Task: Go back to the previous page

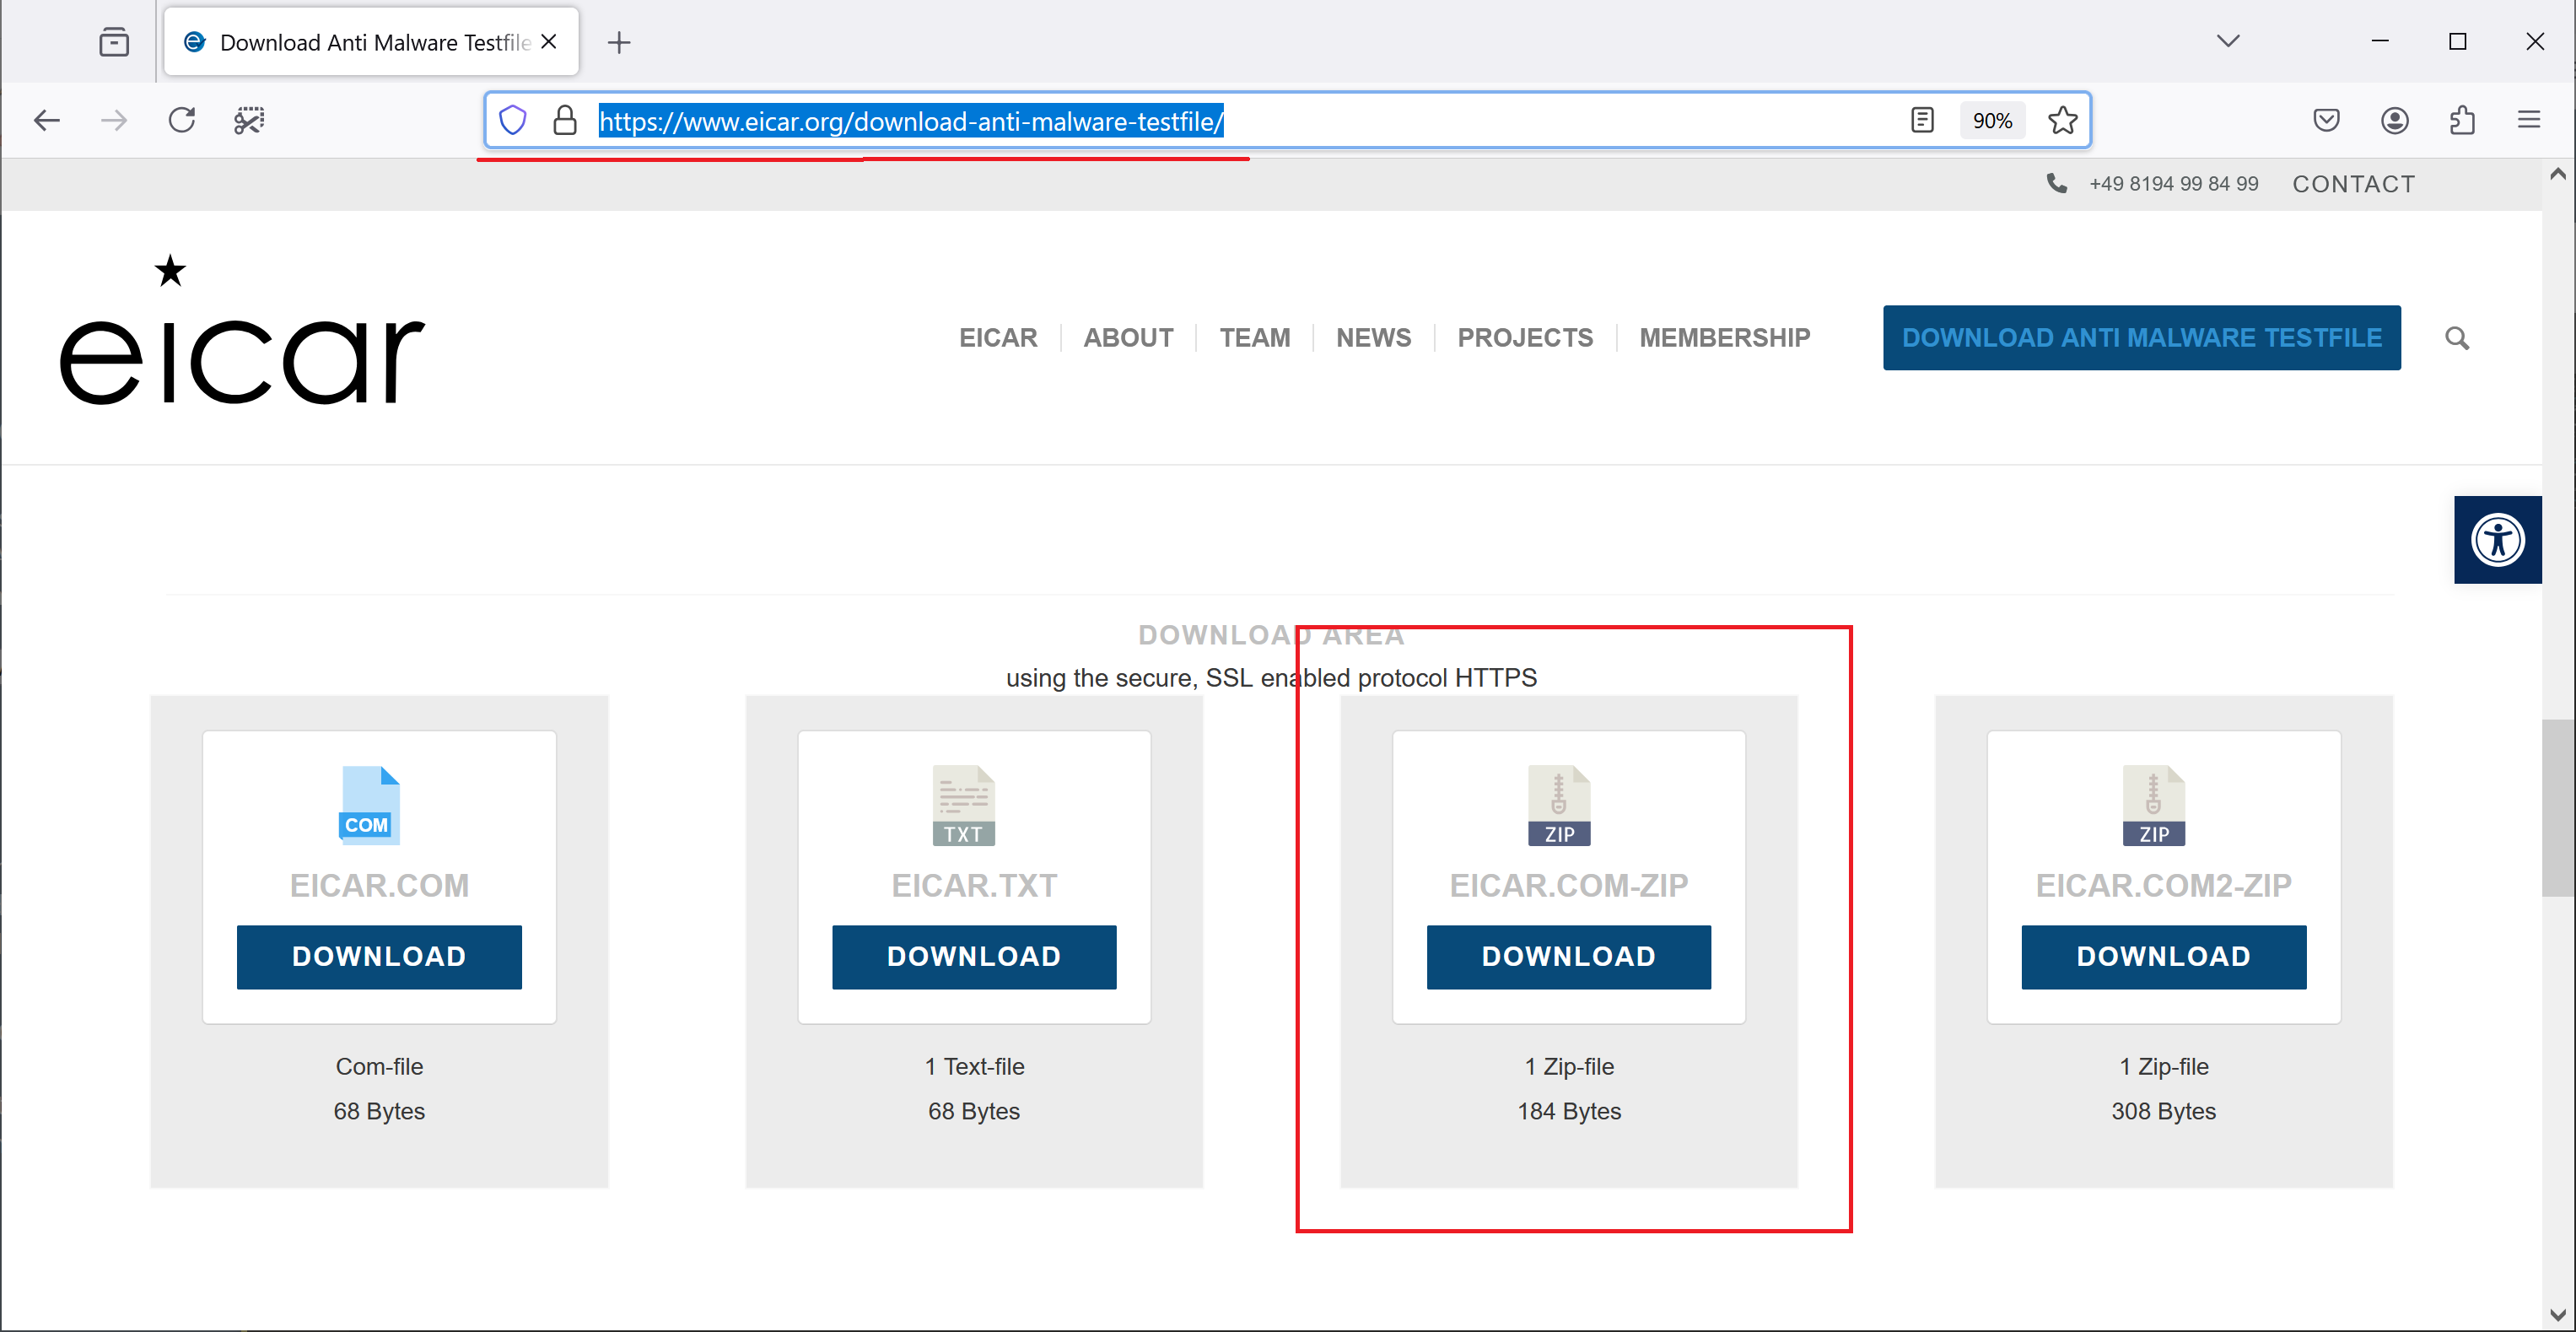Action: (x=47, y=121)
